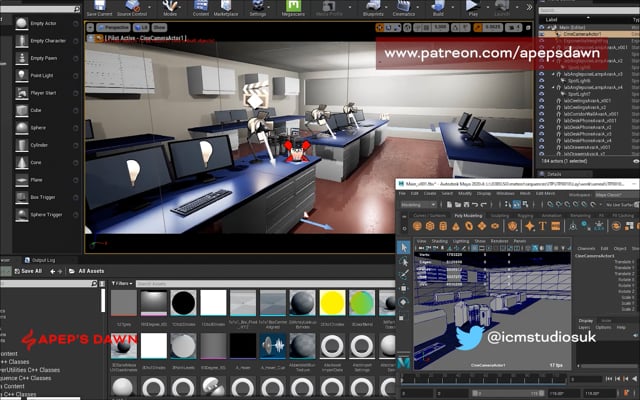640x400 pixels.
Task: Toggle visibility eye of labDrawersAvarA_v001
Action: coord(542,147)
